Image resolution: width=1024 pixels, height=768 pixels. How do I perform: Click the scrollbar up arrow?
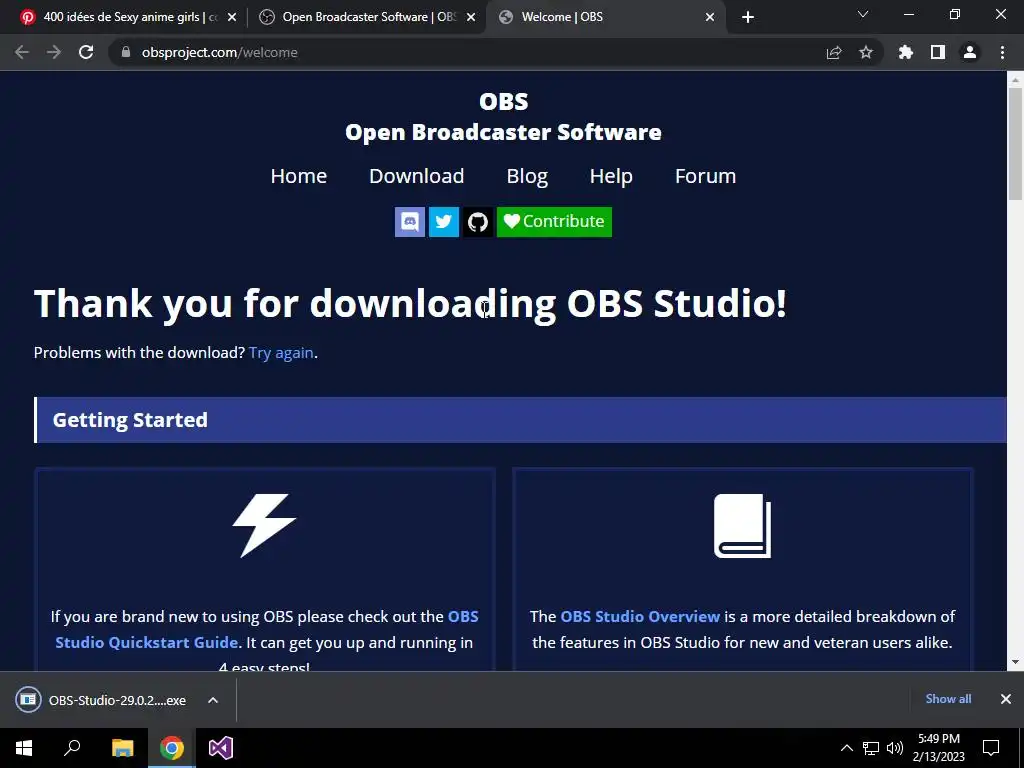1015,79
